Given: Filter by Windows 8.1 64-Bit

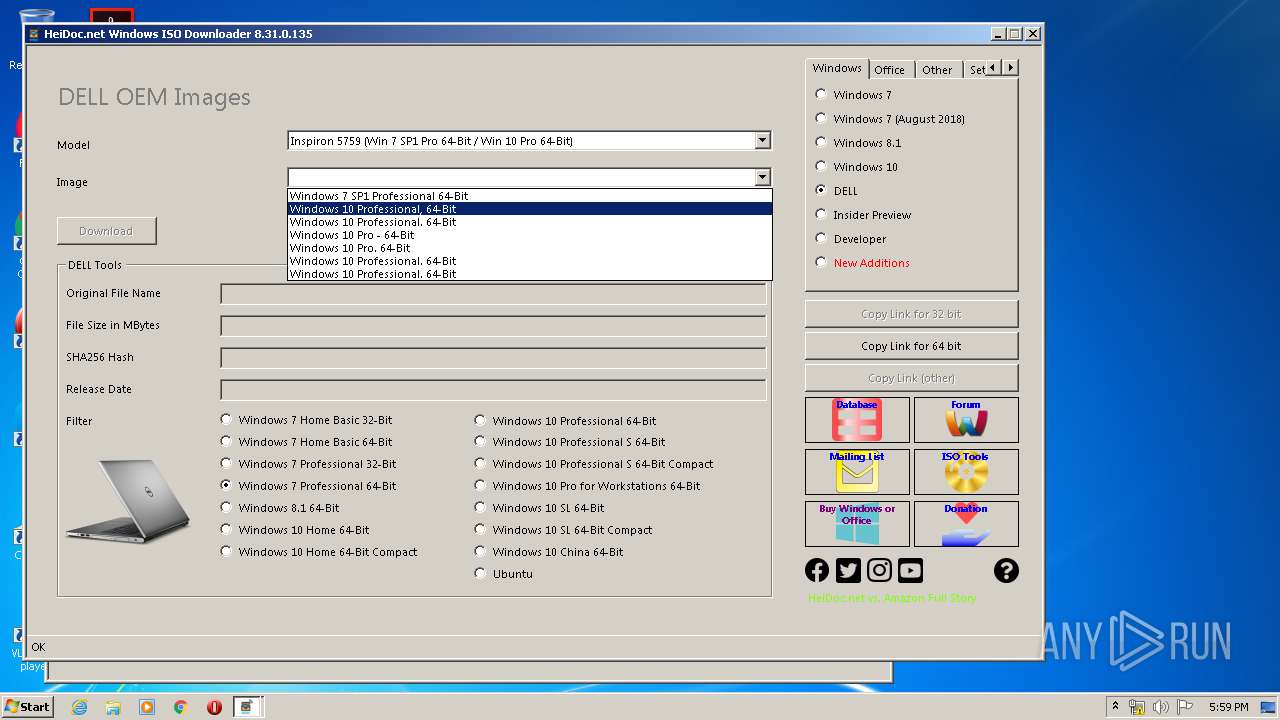Looking at the screenshot, I should click(x=280, y=508).
